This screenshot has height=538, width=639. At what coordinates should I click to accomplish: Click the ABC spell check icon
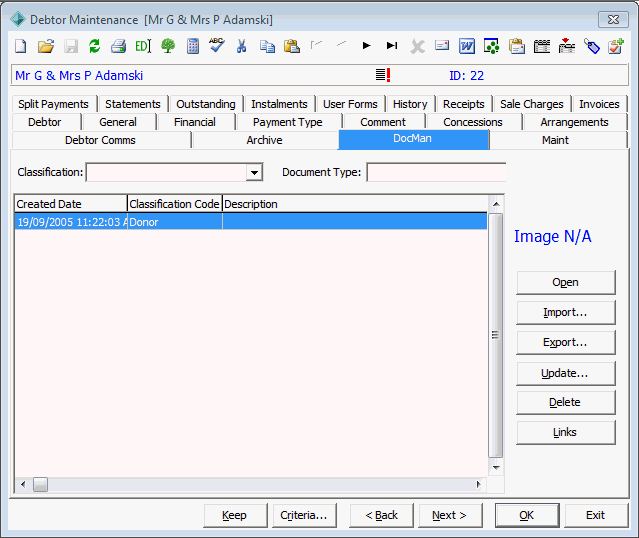[x=217, y=45]
